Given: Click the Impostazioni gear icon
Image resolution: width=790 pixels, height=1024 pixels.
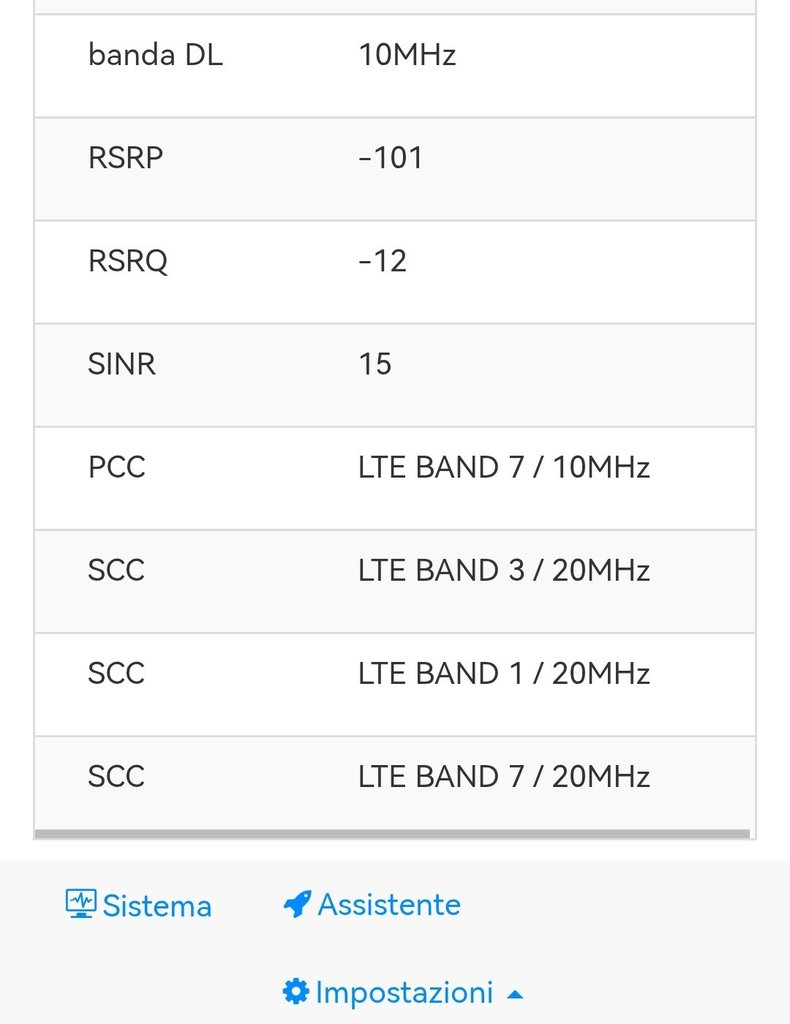Looking at the screenshot, I should (296, 992).
